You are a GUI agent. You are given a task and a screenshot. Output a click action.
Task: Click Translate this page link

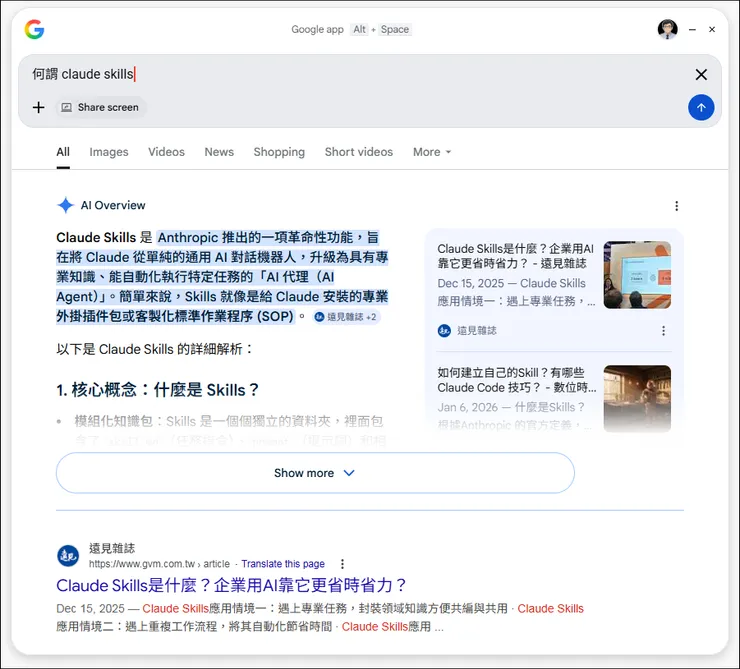pyautogui.click(x=283, y=564)
